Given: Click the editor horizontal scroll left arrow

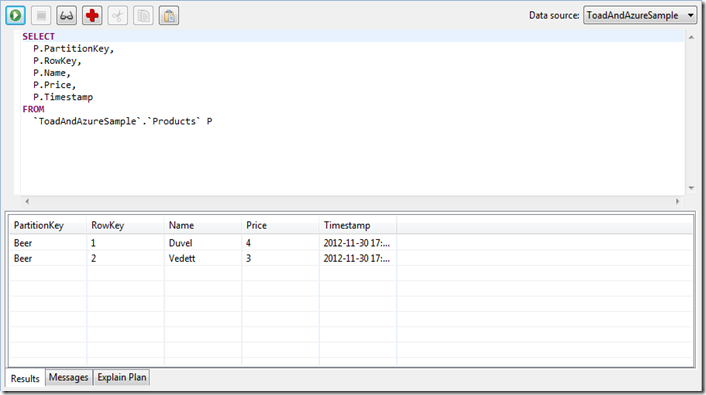Looking at the screenshot, I should 27,201.
